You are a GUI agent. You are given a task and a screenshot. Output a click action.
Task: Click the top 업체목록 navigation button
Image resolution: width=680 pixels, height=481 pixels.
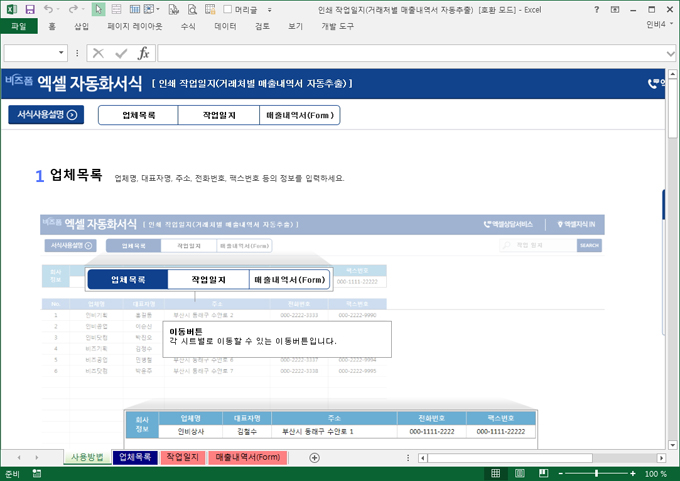[x=138, y=115]
